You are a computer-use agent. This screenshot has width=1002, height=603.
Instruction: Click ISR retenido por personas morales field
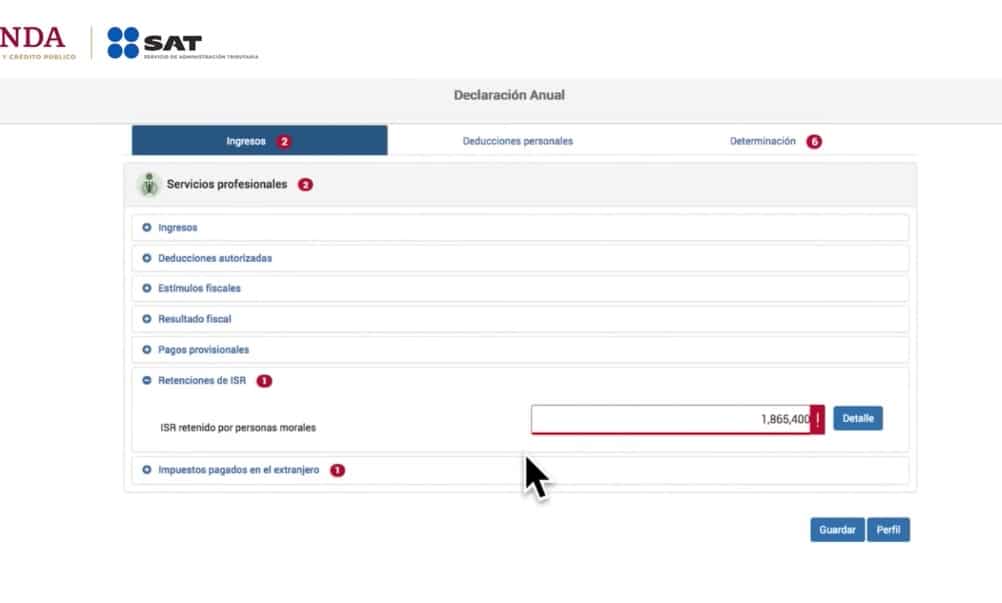click(x=670, y=420)
